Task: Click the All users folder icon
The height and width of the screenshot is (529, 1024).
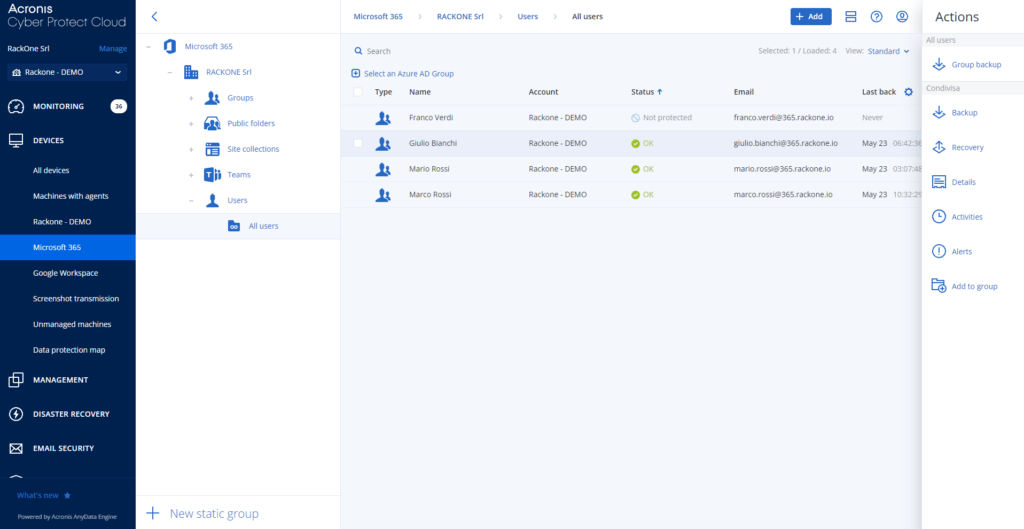Action: [x=234, y=226]
